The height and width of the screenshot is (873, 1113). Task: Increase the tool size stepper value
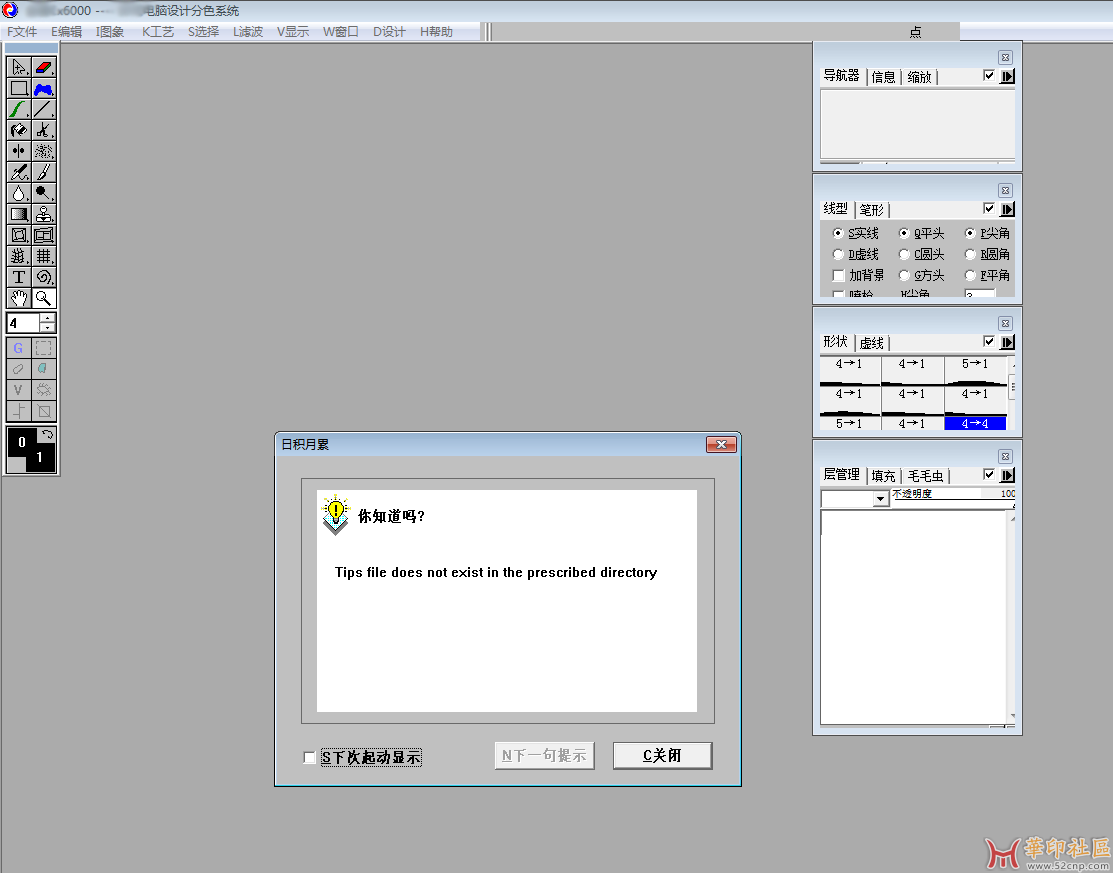pos(48,318)
